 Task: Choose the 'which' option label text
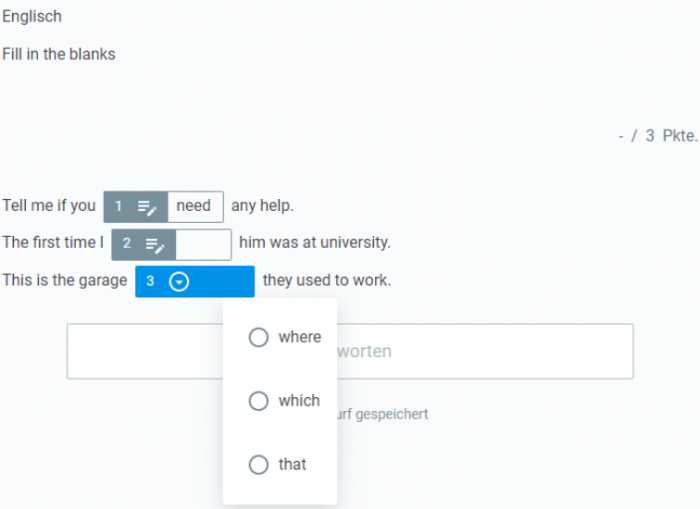click(299, 401)
